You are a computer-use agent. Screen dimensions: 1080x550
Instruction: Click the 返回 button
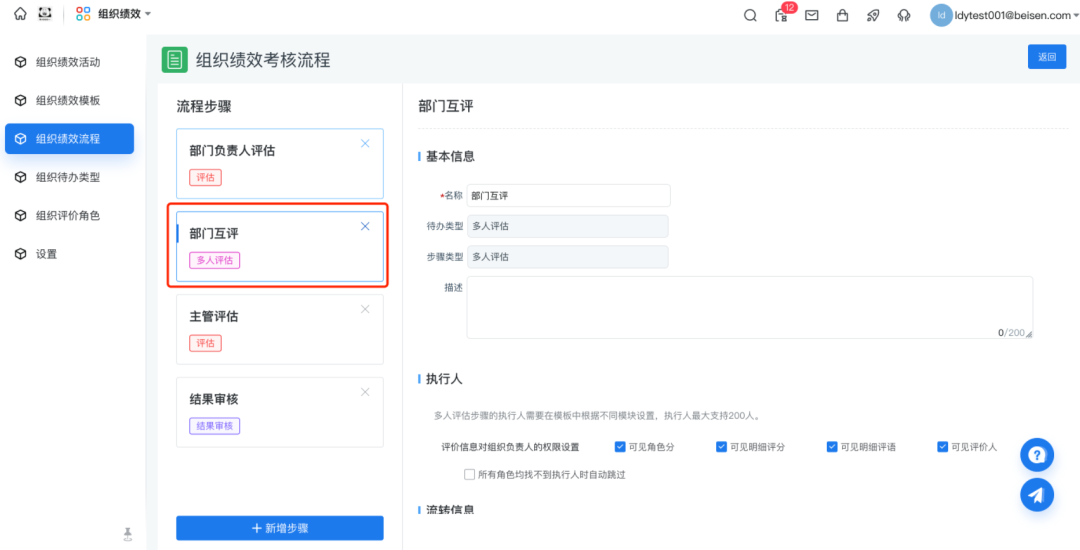point(1047,56)
